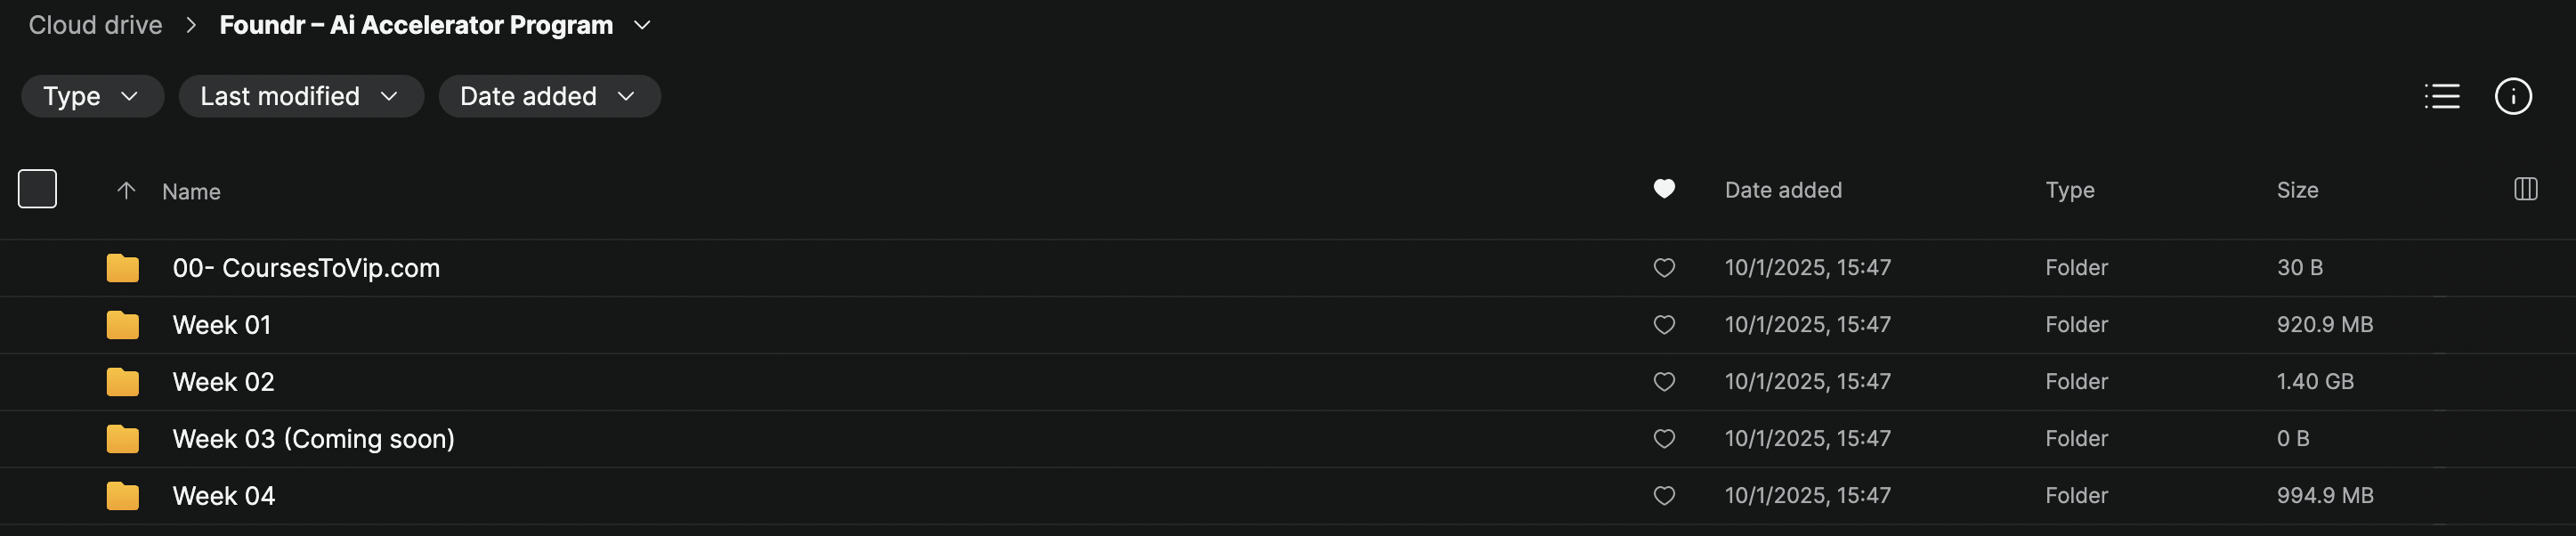Sort by the Size column header
2576x536 pixels.
(2296, 190)
